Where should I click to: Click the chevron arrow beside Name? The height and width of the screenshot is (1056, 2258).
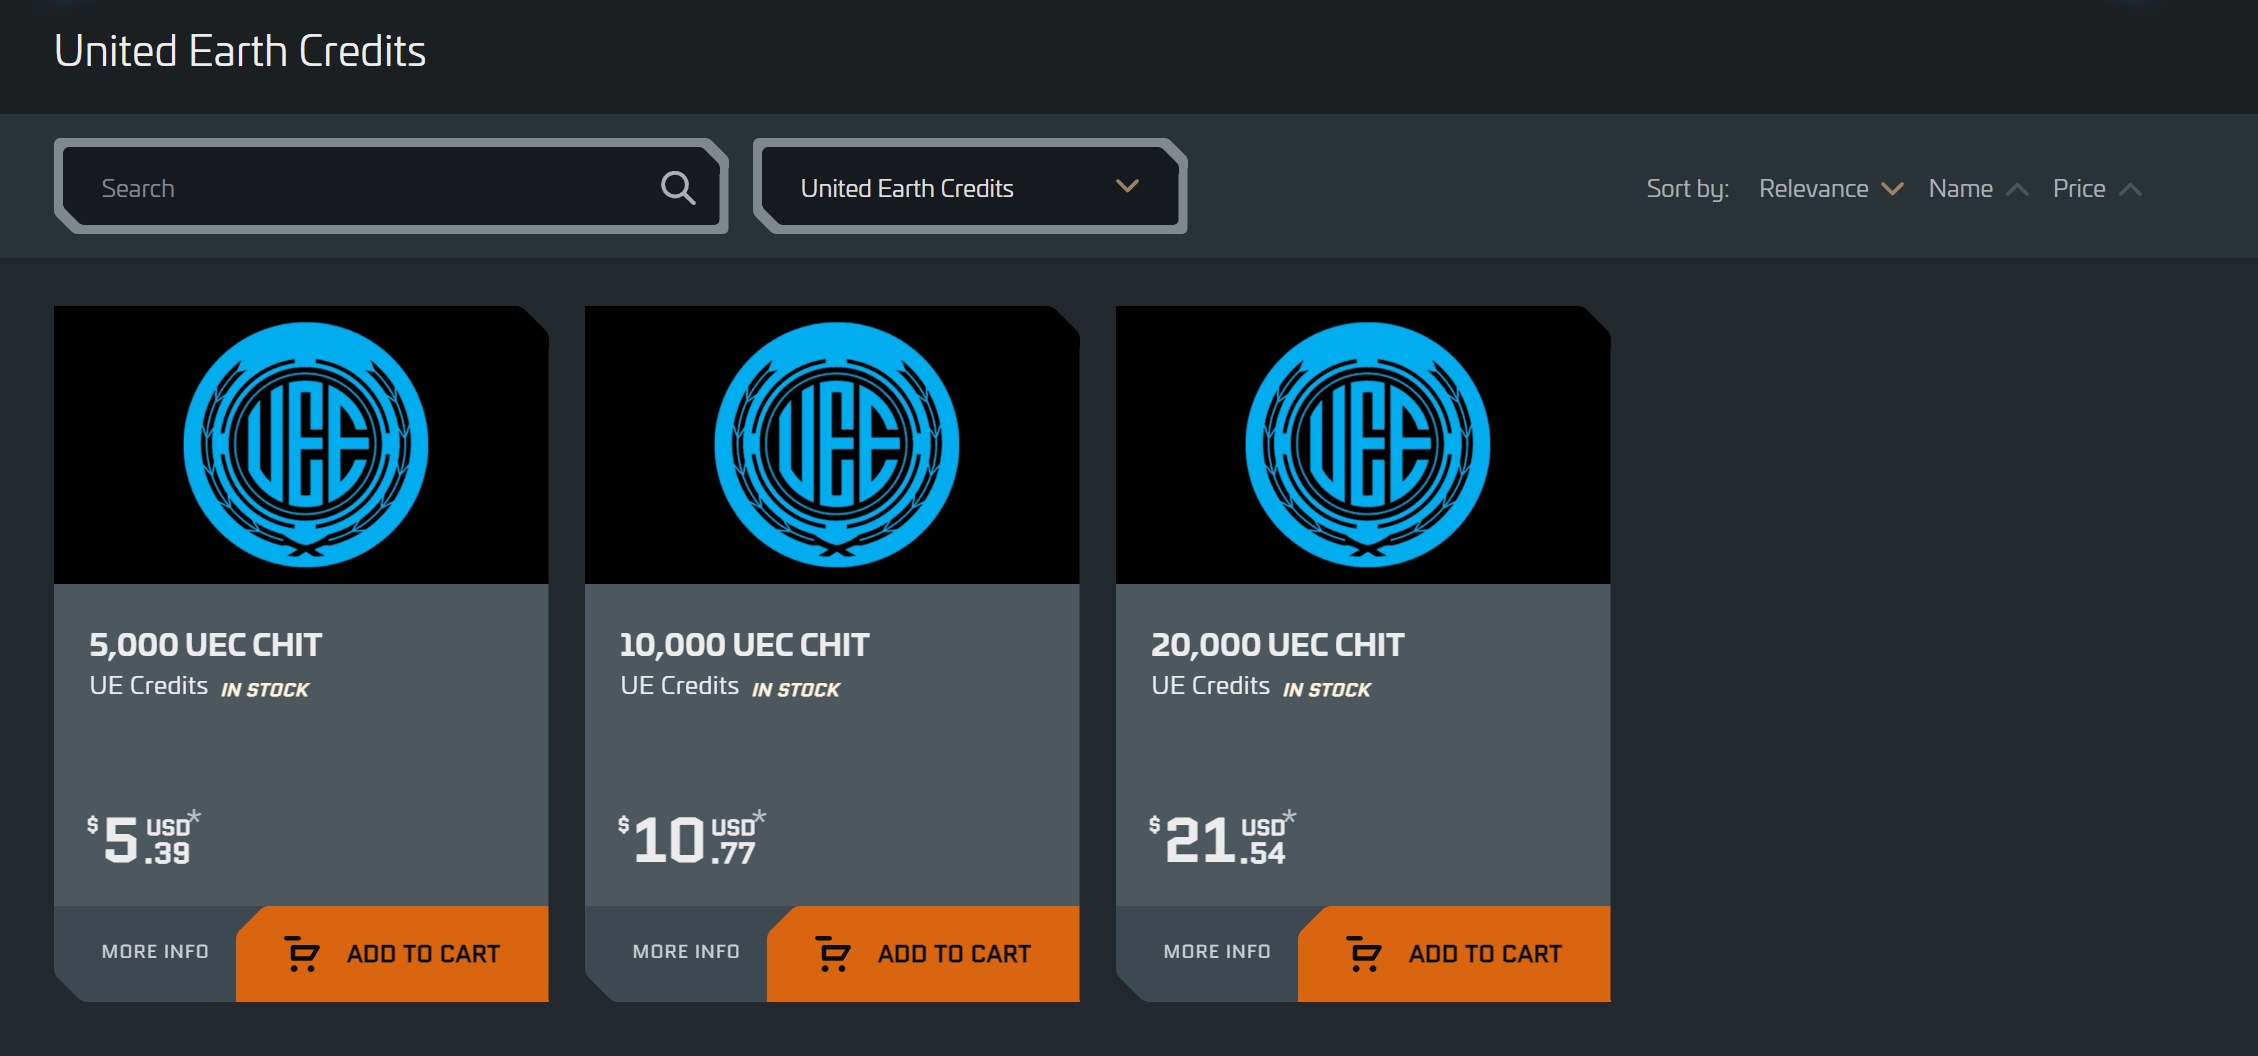tap(2017, 189)
